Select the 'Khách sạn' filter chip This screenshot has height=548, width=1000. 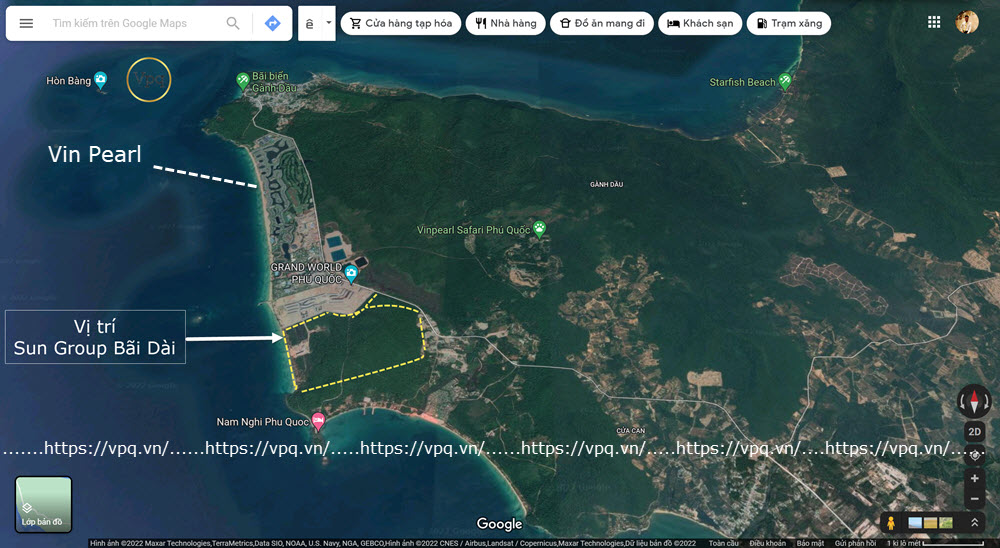(700, 24)
